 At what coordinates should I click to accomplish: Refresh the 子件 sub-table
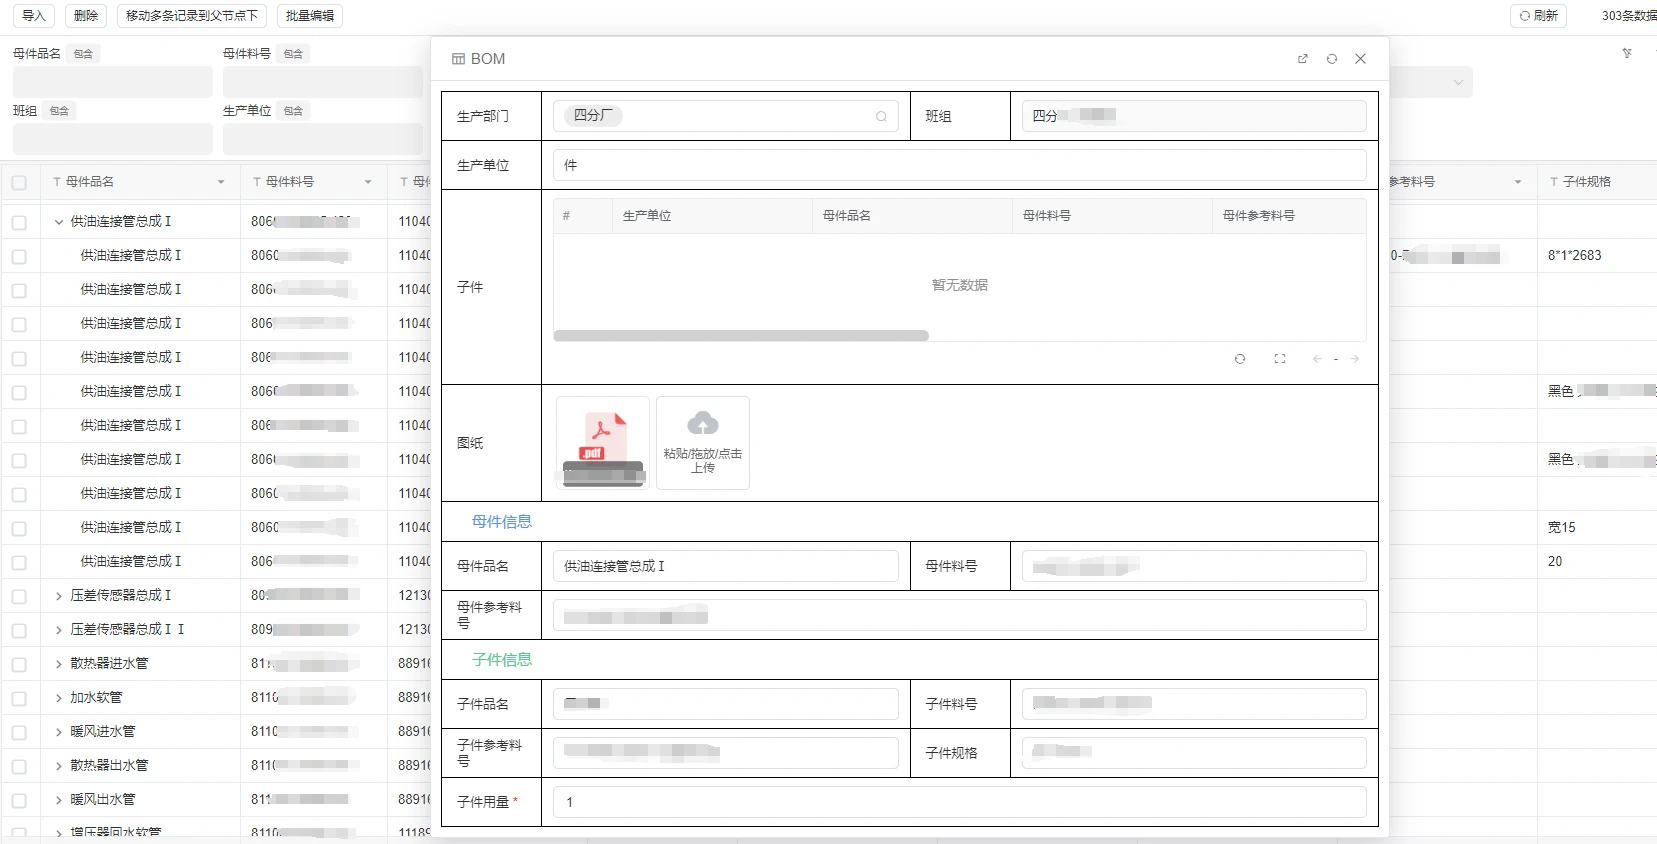(1240, 359)
